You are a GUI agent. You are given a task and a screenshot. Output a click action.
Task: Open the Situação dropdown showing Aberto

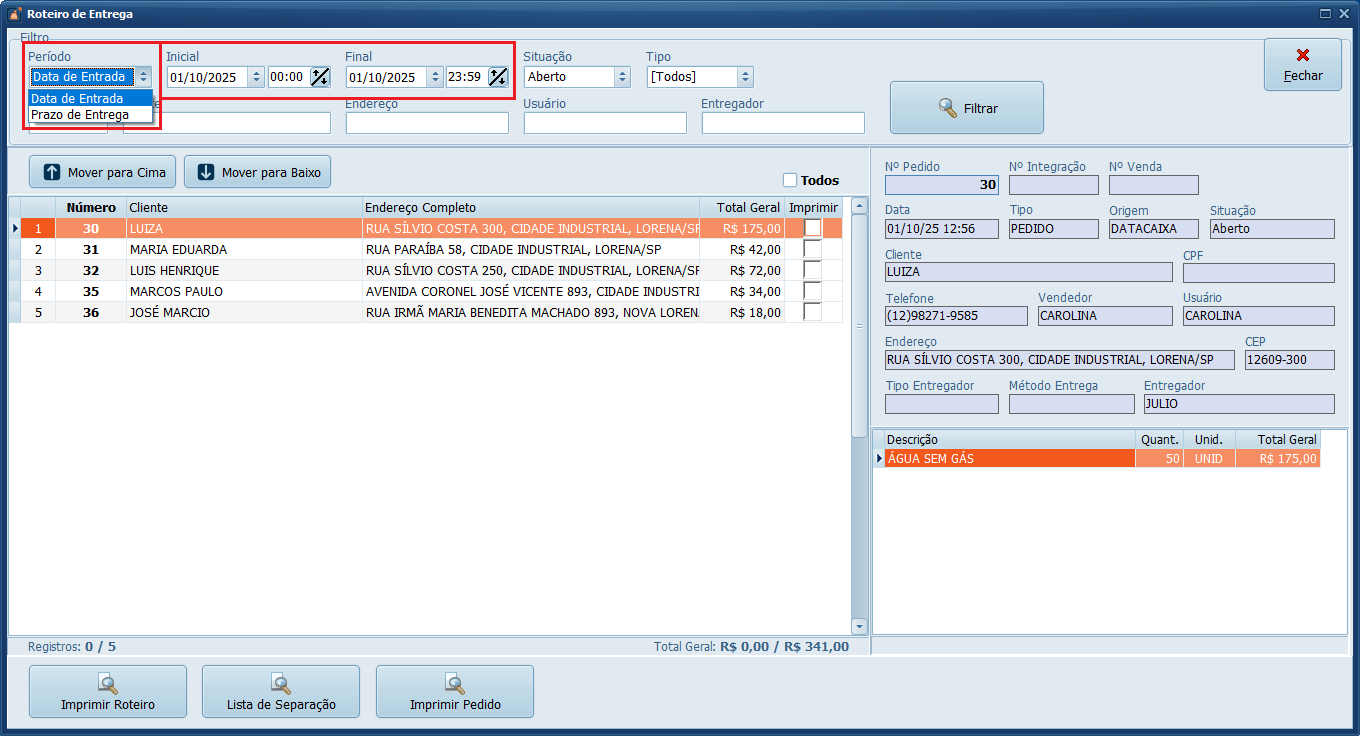coord(622,77)
